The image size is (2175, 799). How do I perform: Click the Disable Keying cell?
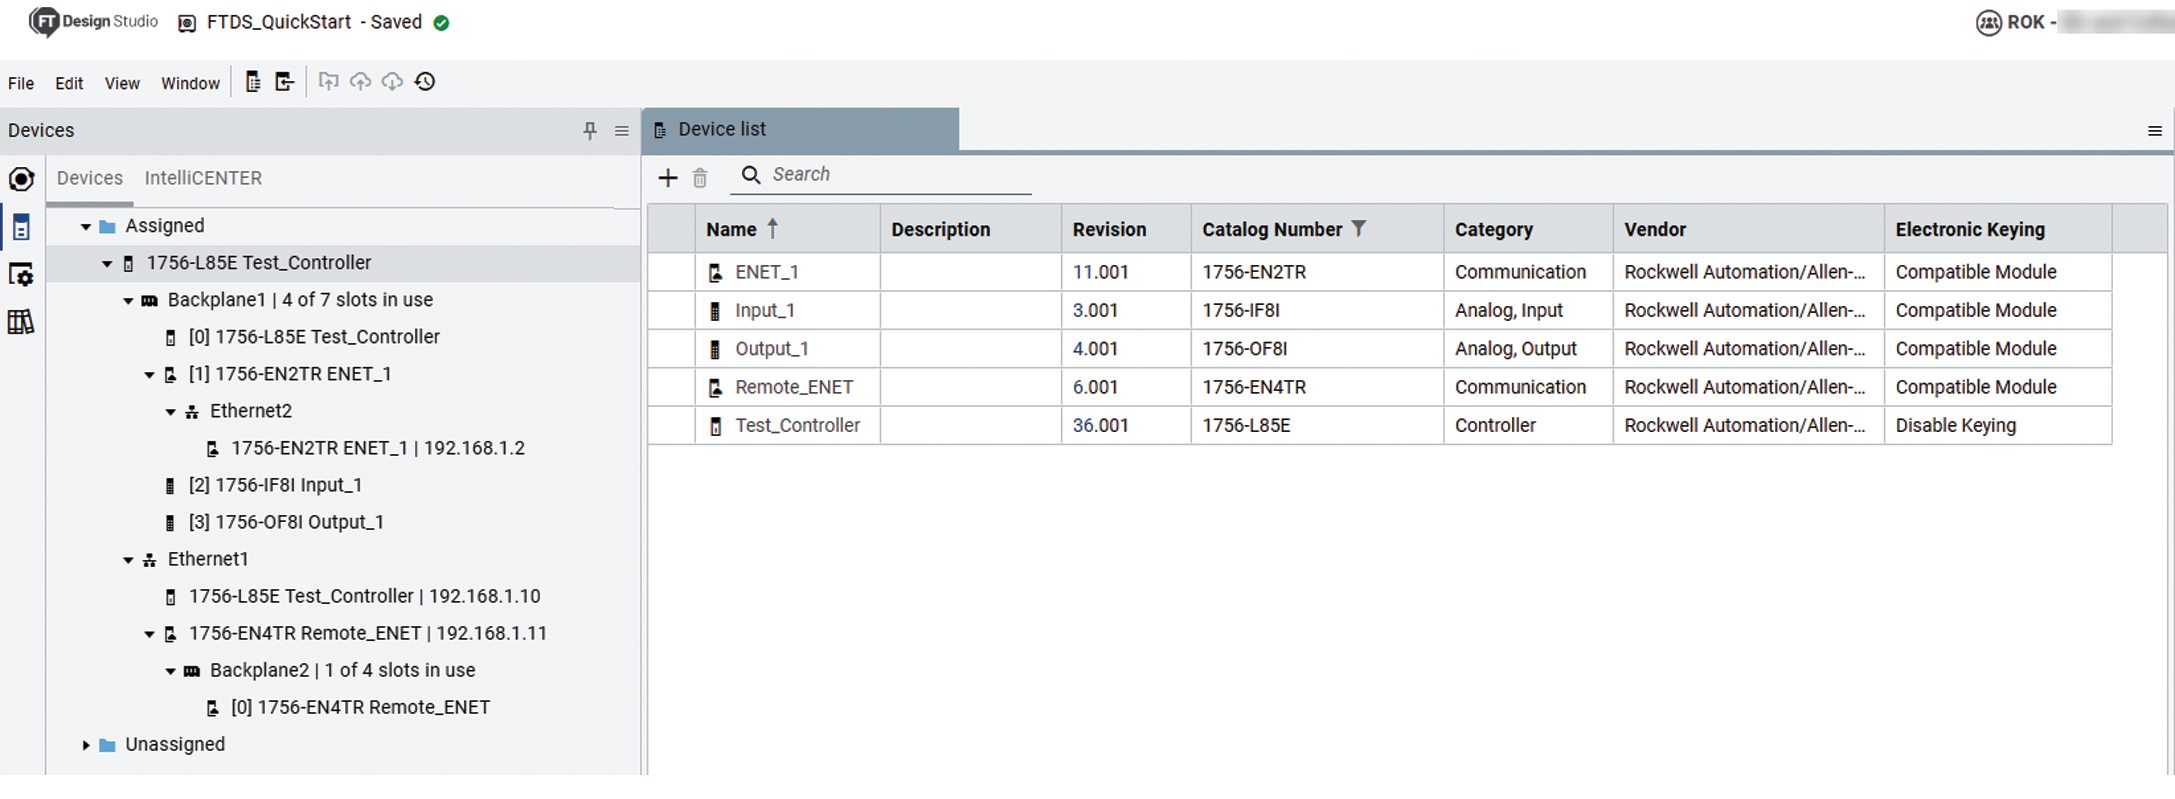pyautogui.click(x=1998, y=426)
